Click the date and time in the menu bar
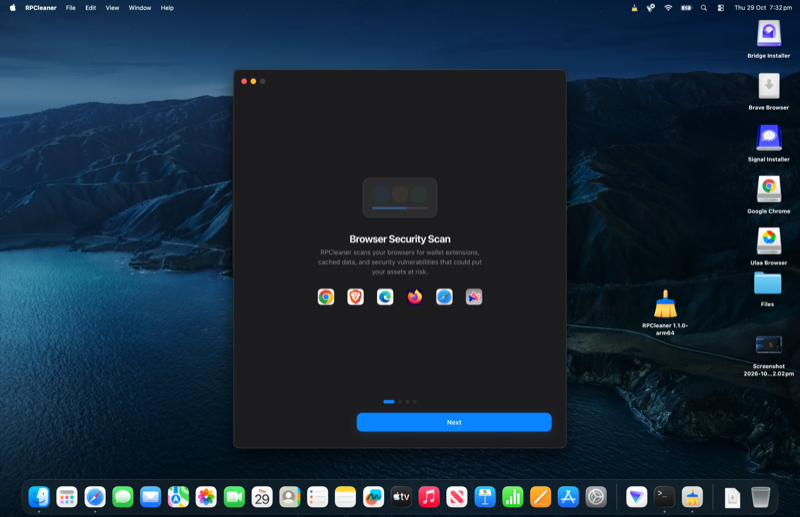 tap(763, 8)
